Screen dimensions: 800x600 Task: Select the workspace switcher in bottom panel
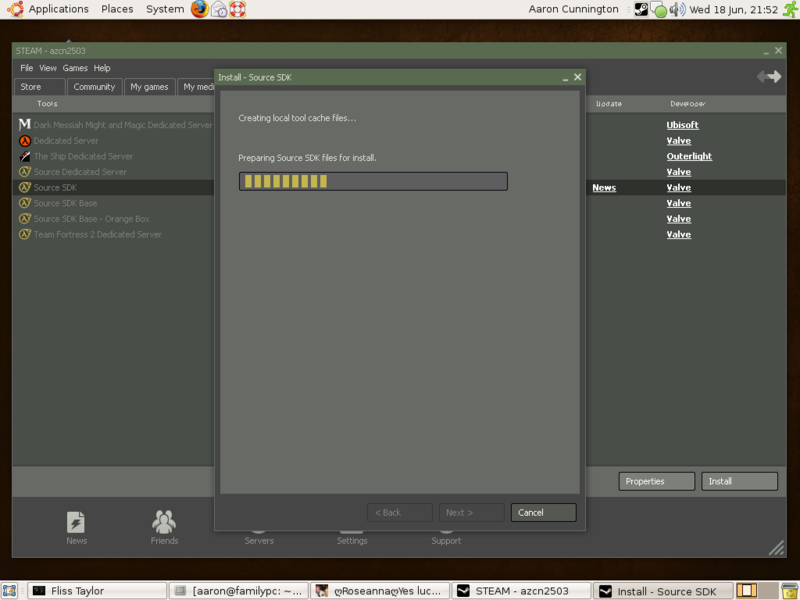tap(757, 590)
